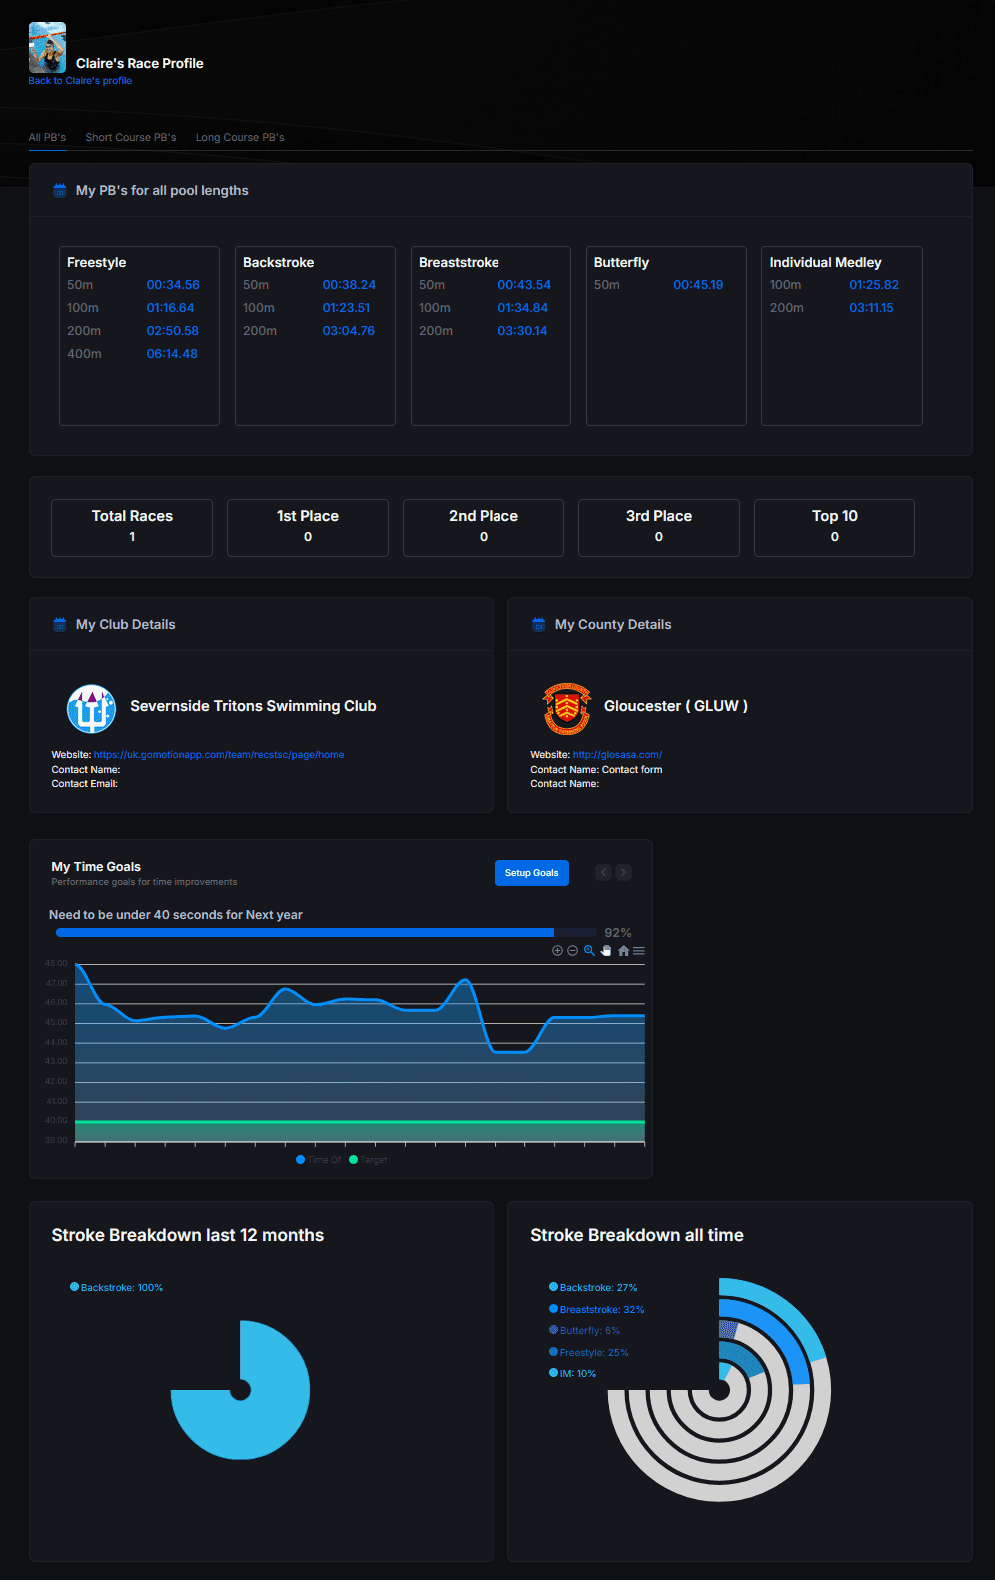995x1580 pixels.
Task: Open the Severnside Tritons website link
Action: tap(219, 755)
